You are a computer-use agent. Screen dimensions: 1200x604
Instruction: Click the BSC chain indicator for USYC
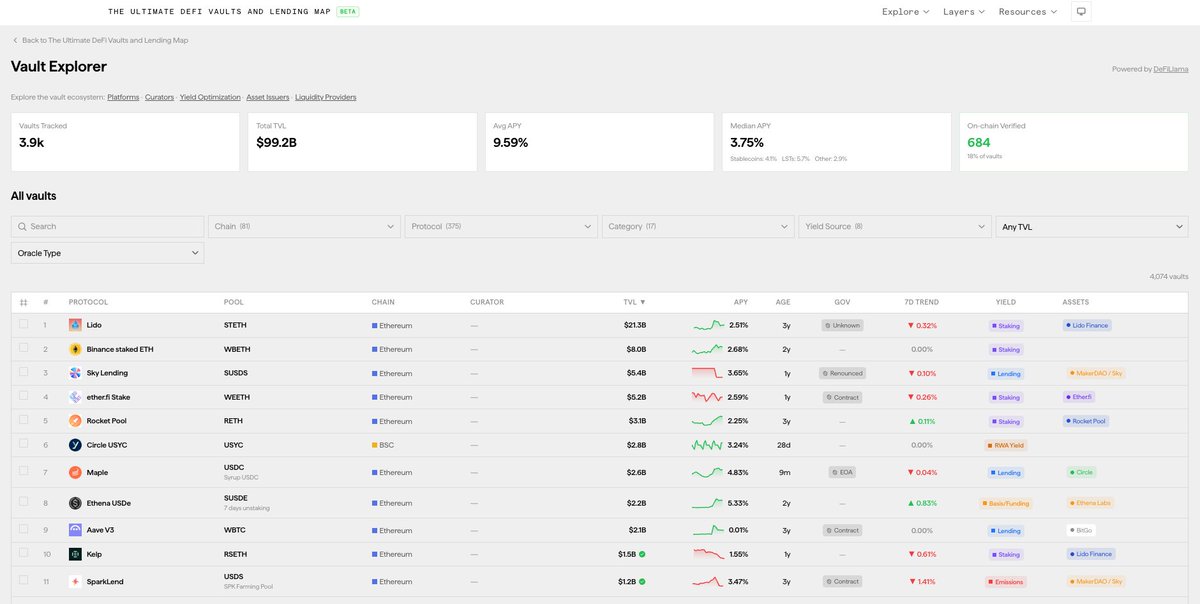[x=383, y=445]
